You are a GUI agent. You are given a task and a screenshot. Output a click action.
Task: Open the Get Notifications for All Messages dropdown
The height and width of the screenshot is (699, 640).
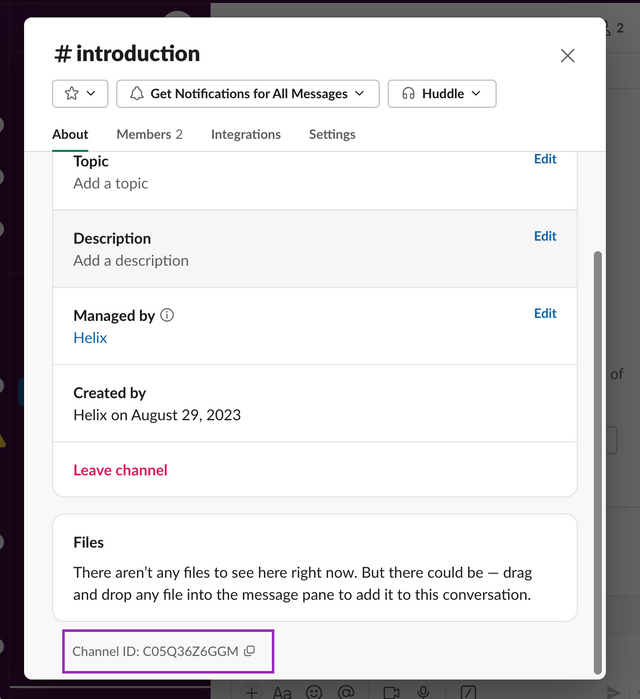click(x=248, y=94)
